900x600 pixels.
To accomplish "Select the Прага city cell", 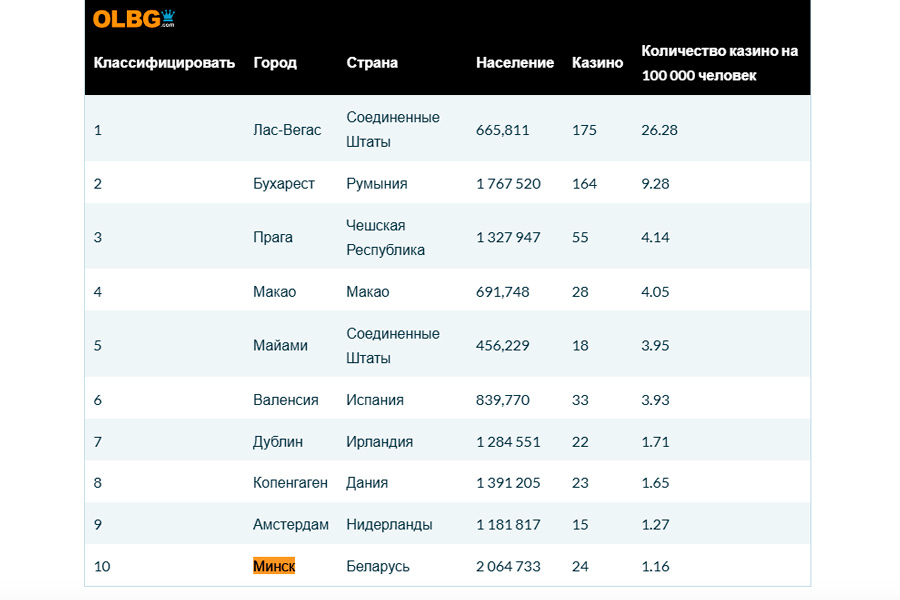I will click(273, 238).
